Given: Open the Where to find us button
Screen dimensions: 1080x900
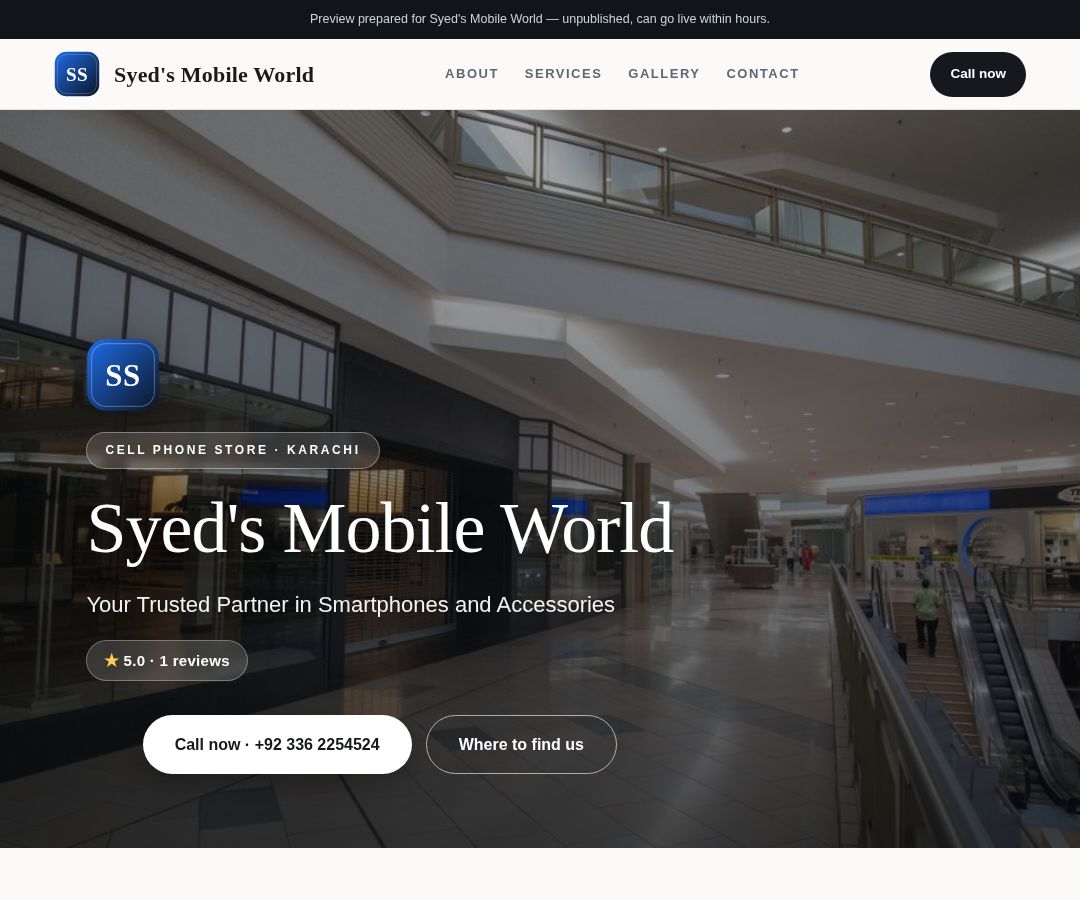Looking at the screenshot, I should coord(521,744).
